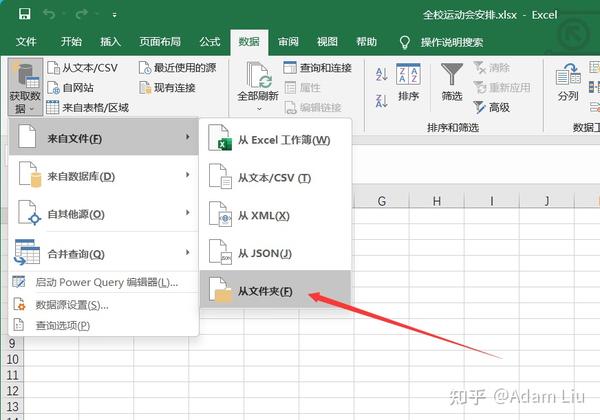This screenshot has width=600, height=420.
Task: Open 高级 filter options
Action: (x=491, y=107)
